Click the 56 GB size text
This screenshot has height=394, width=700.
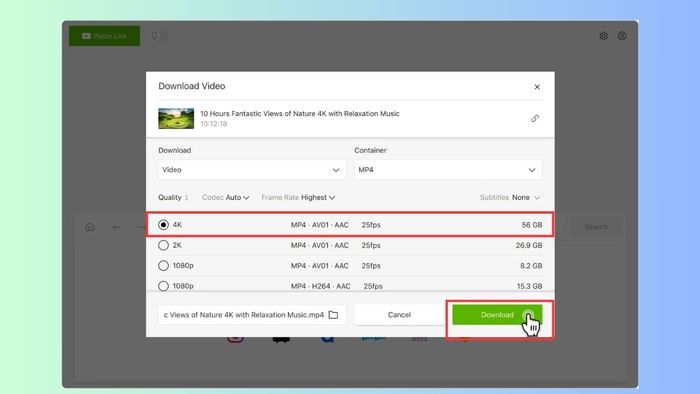[532, 225]
